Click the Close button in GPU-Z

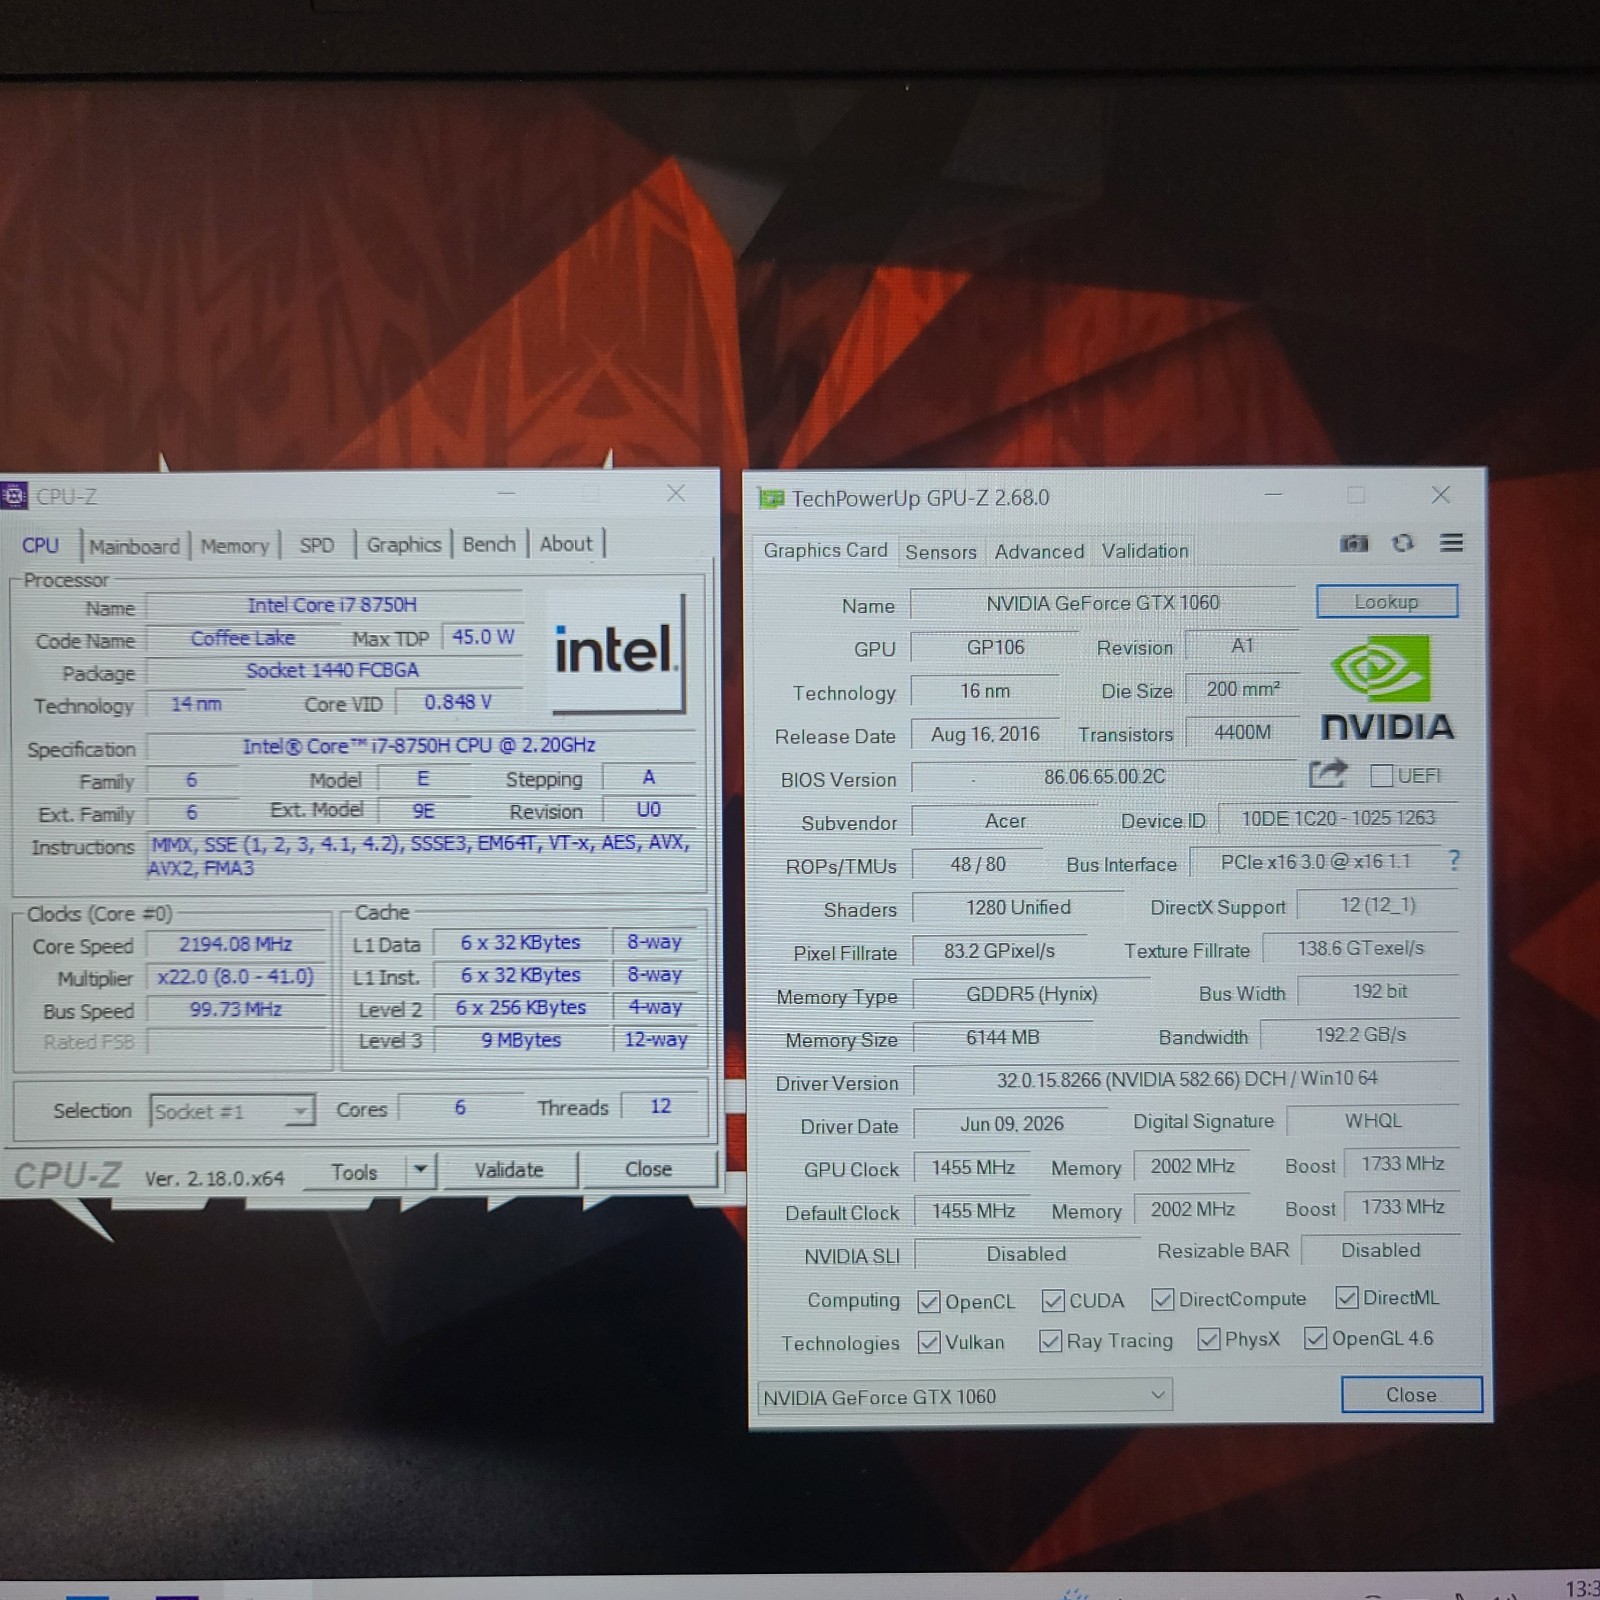click(x=1411, y=1395)
